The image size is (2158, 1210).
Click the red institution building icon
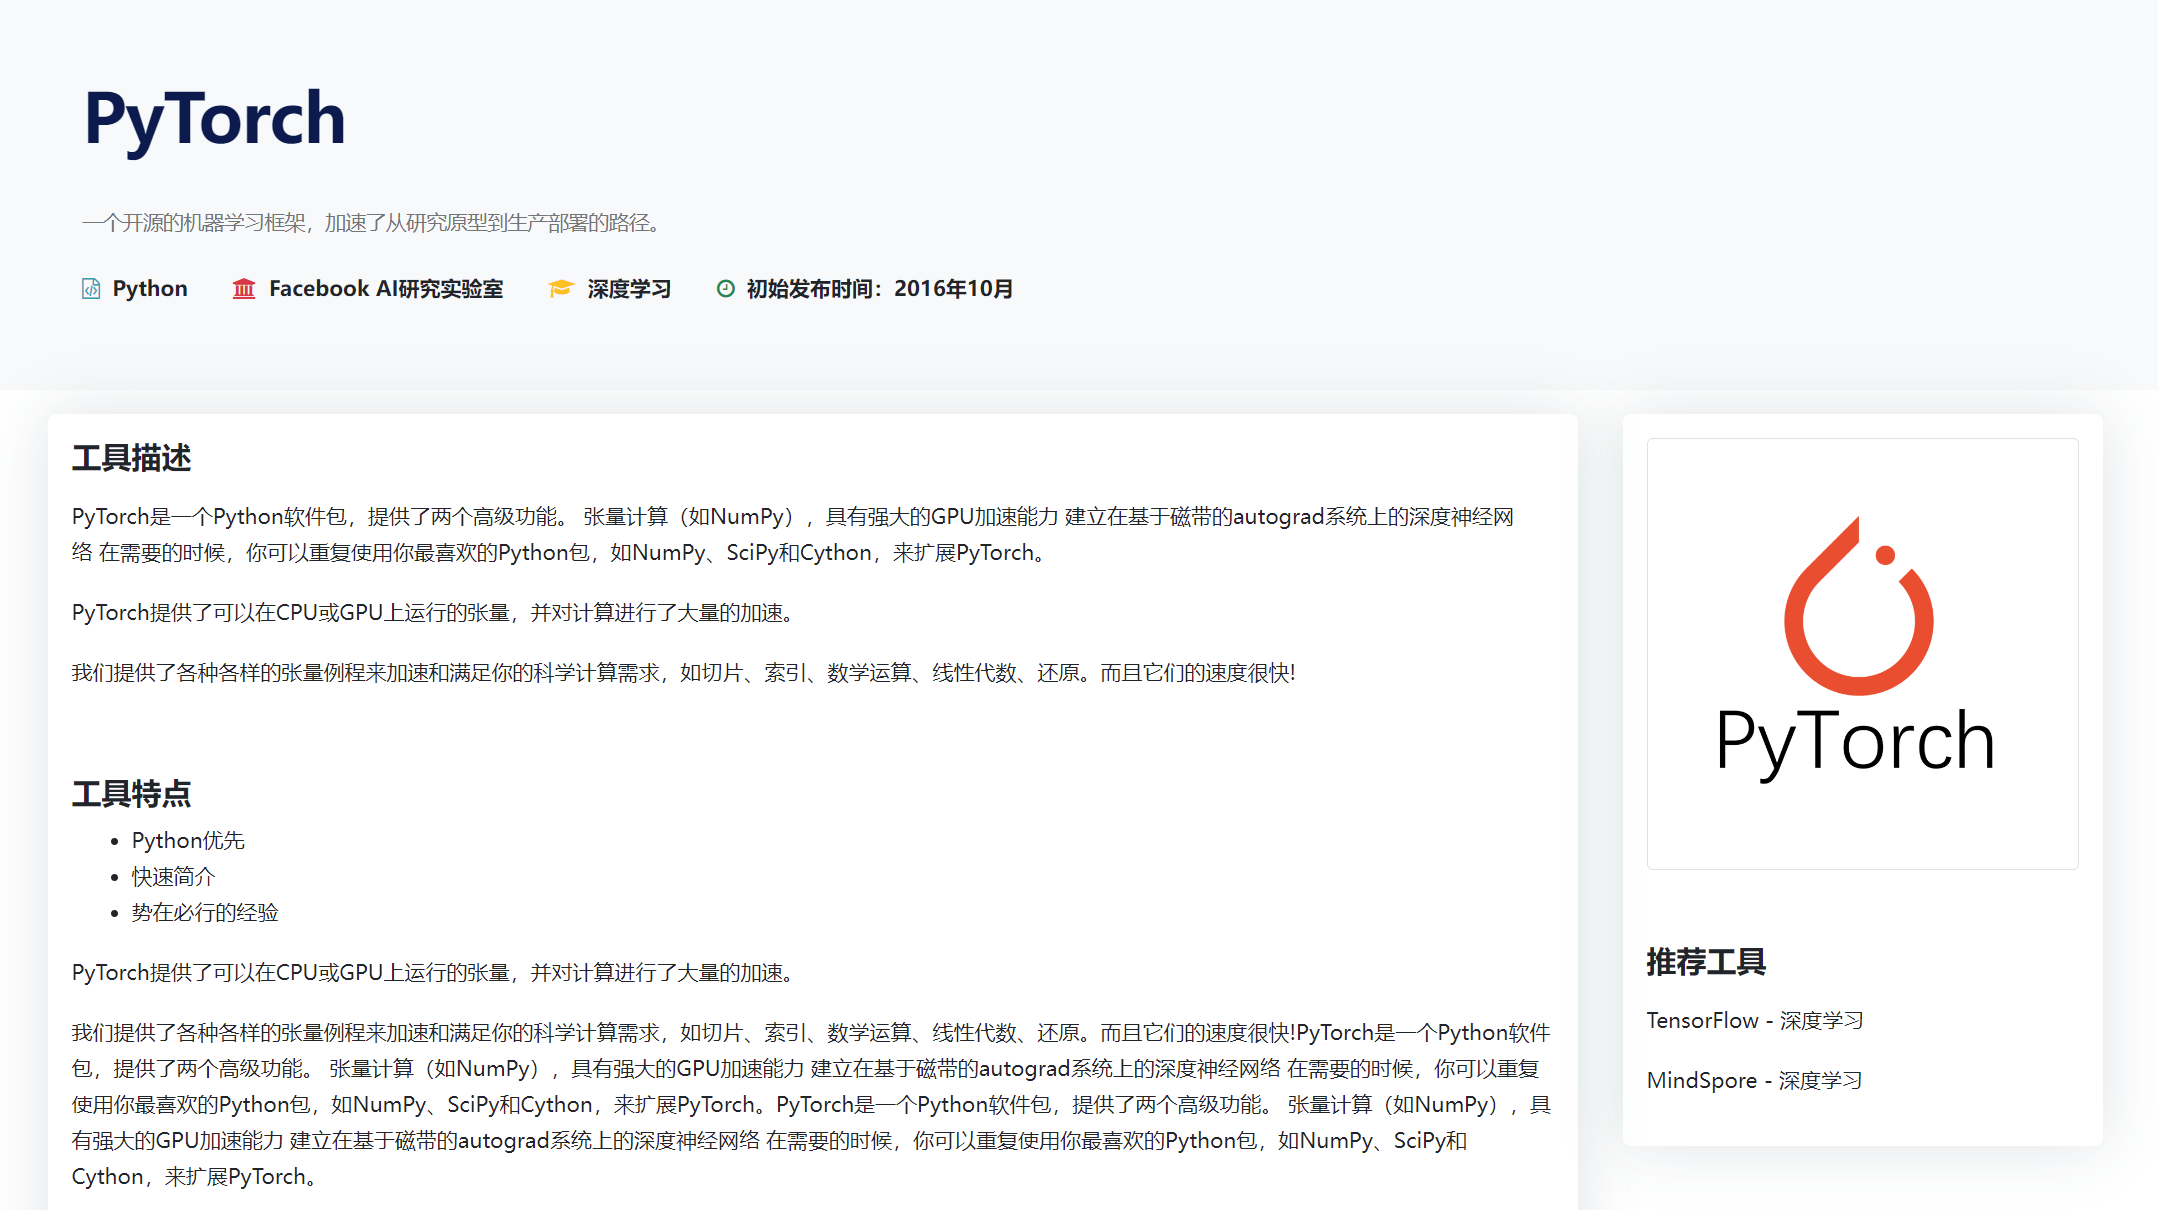(244, 289)
